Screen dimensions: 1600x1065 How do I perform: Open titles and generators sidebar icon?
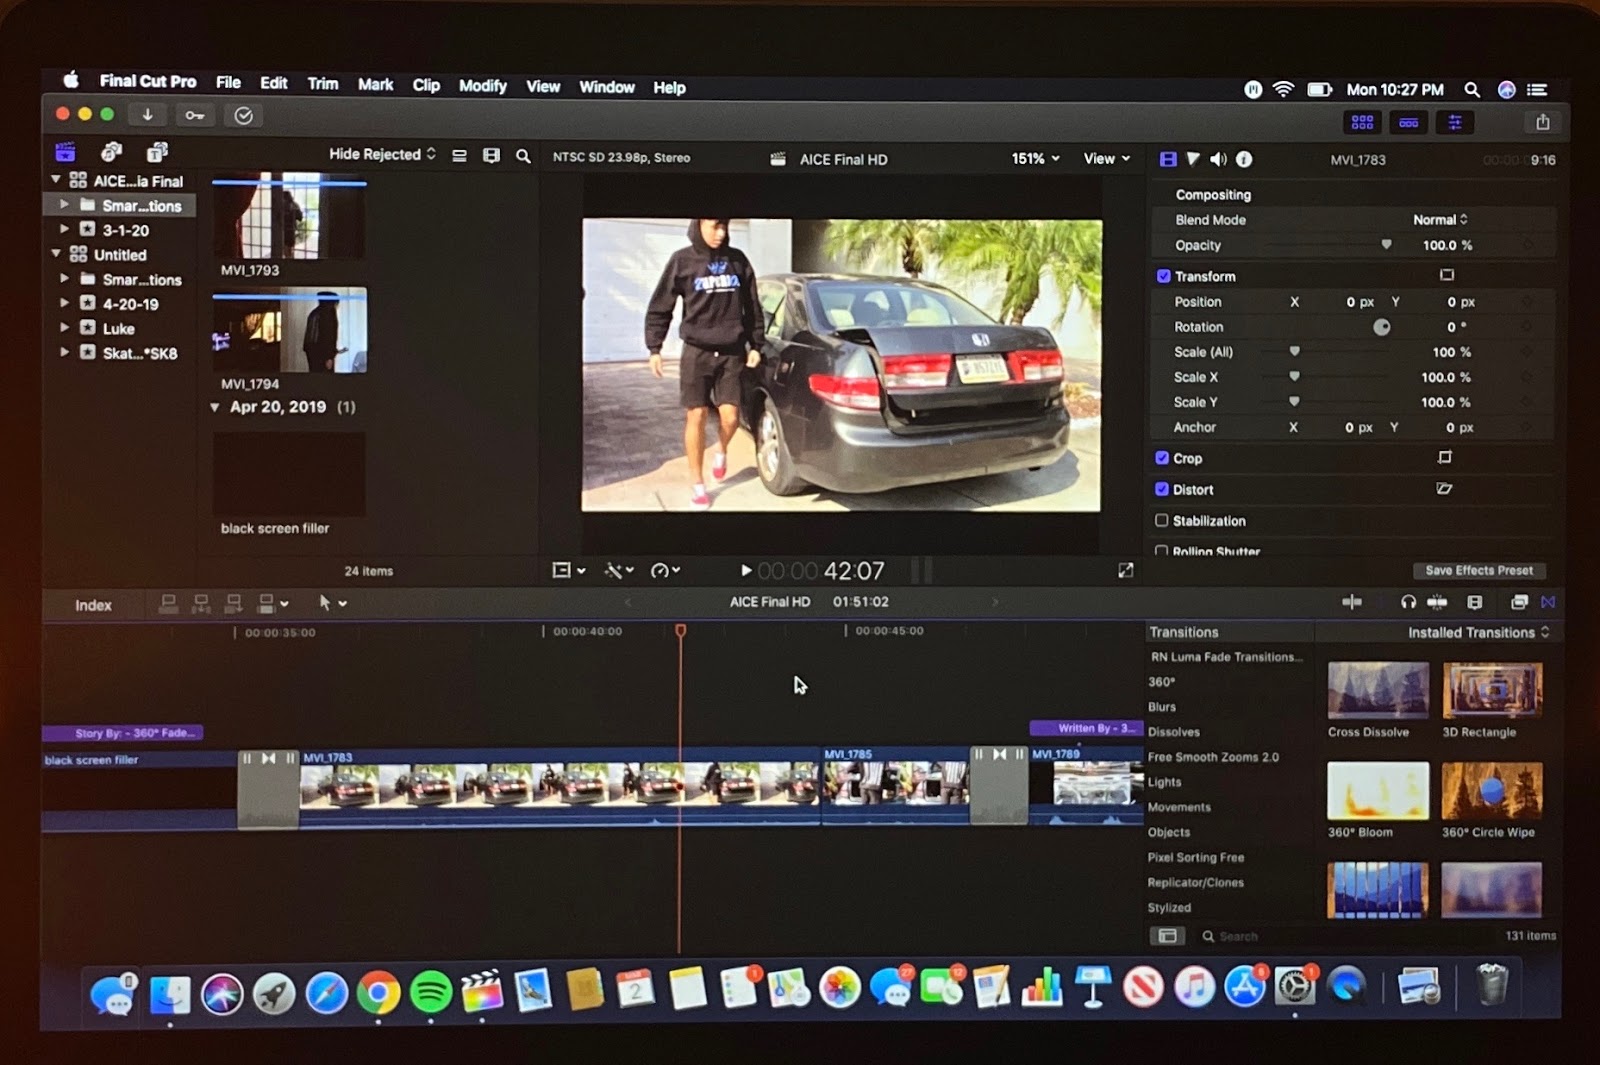click(x=157, y=152)
